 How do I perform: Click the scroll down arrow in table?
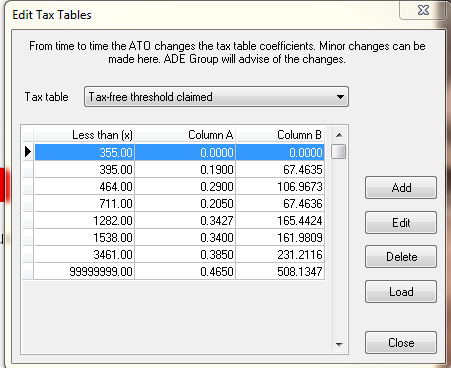[x=339, y=344]
